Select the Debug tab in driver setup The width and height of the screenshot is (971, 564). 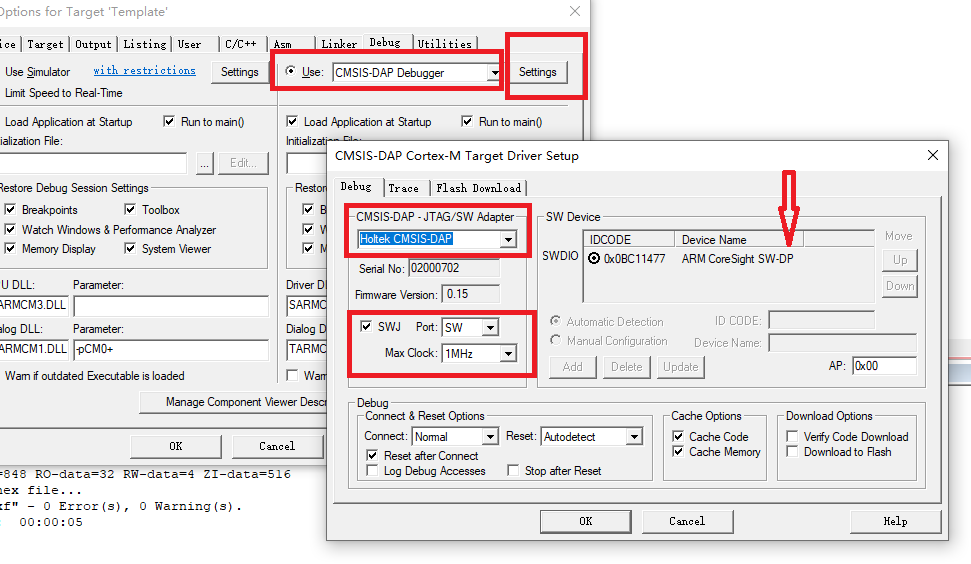(x=356, y=186)
